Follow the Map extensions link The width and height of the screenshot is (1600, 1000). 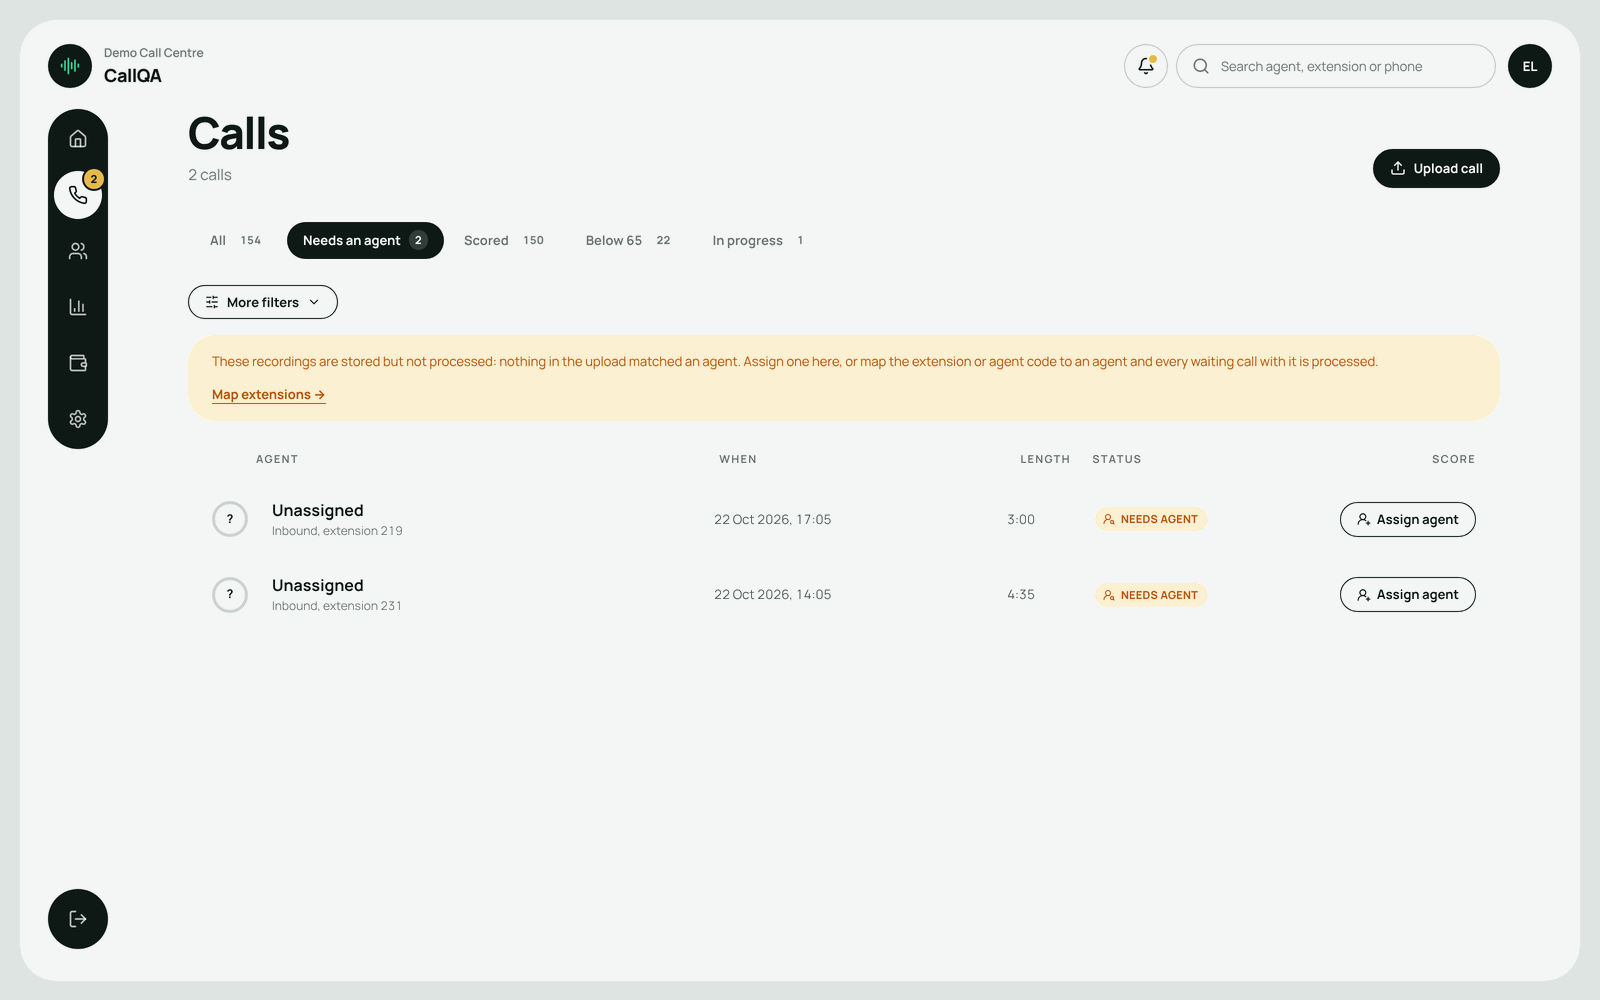(269, 395)
